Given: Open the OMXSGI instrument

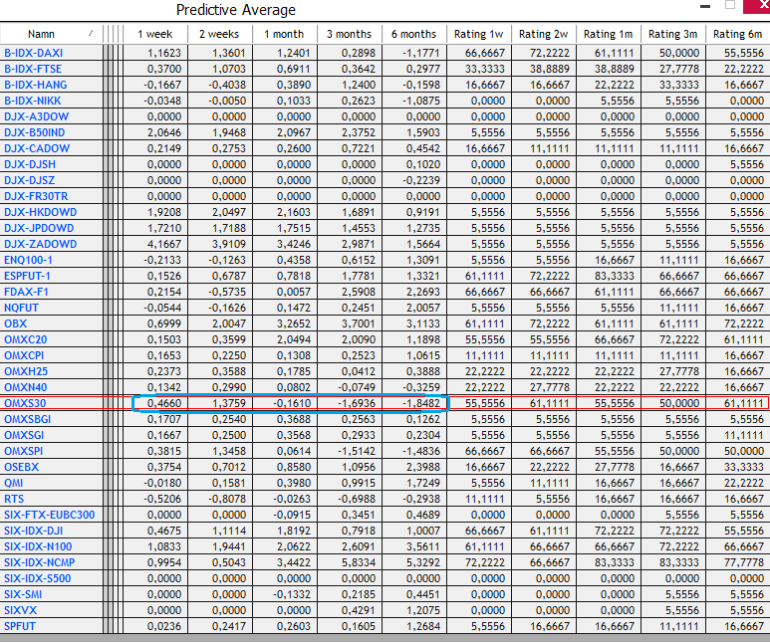Looking at the screenshot, I should coord(24,435).
